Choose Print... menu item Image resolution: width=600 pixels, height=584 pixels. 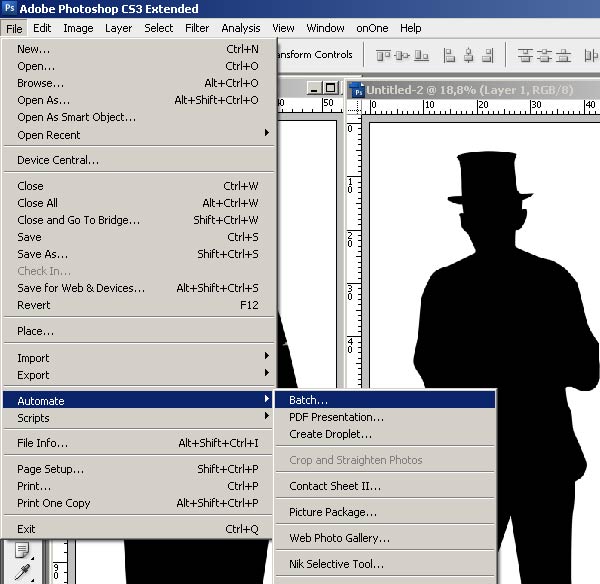139,486
